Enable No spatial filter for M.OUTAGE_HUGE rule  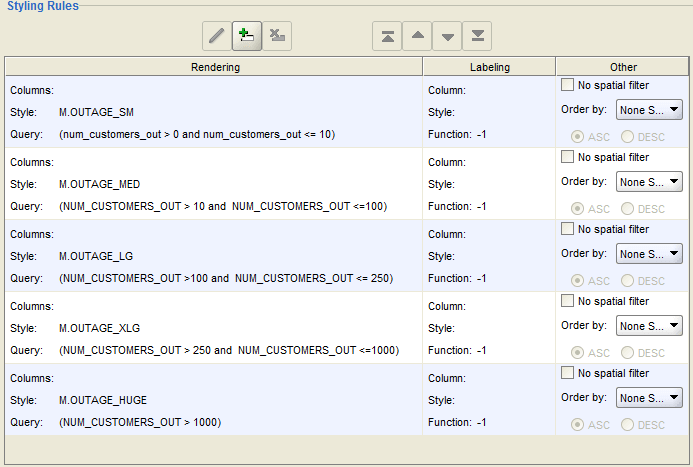pos(567,373)
